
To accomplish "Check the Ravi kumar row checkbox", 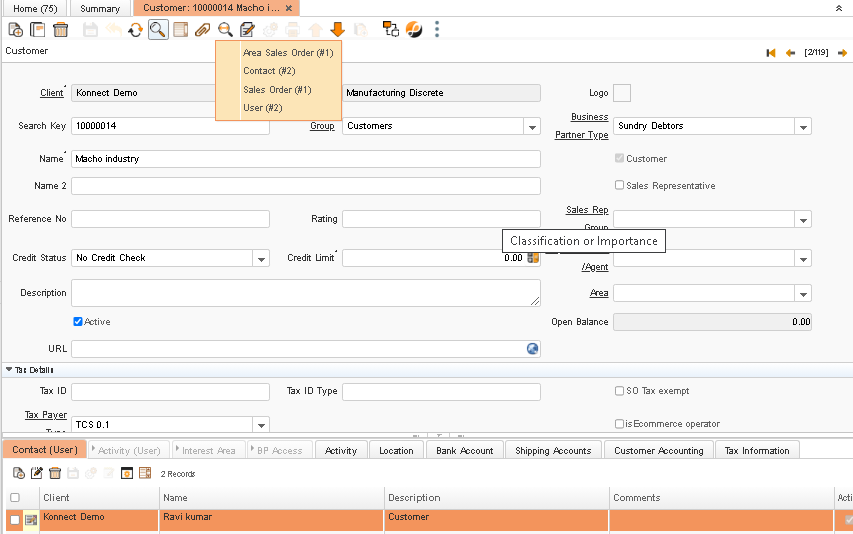I will [x=15, y=520].
